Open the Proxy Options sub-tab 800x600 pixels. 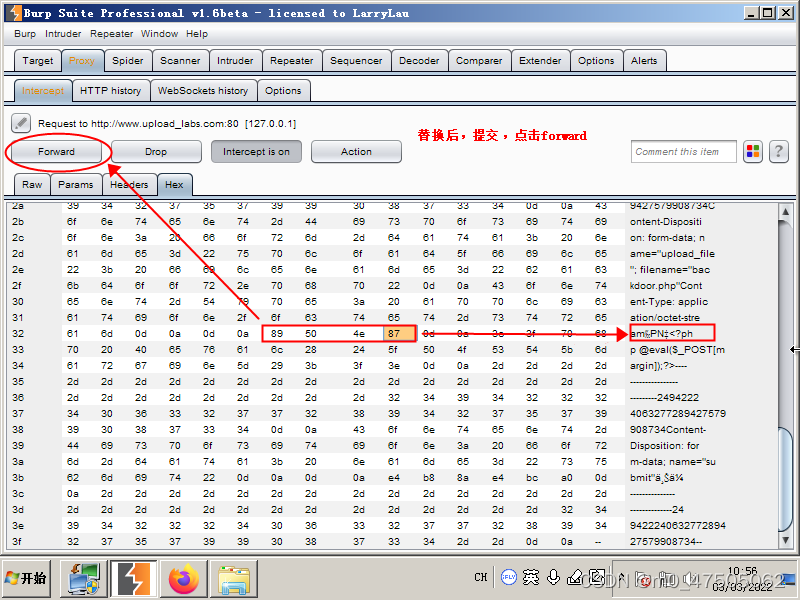[x=283, y=91]
